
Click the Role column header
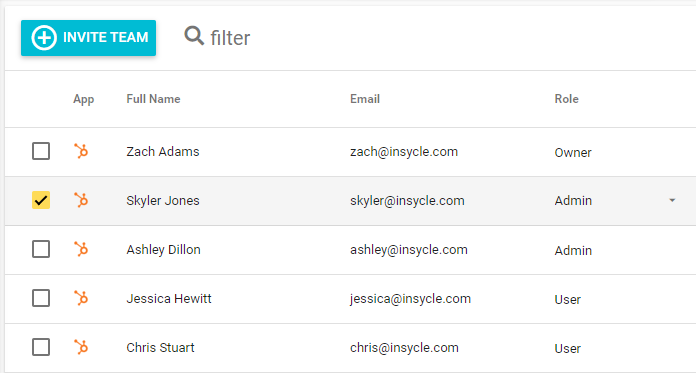pos(566,99)
